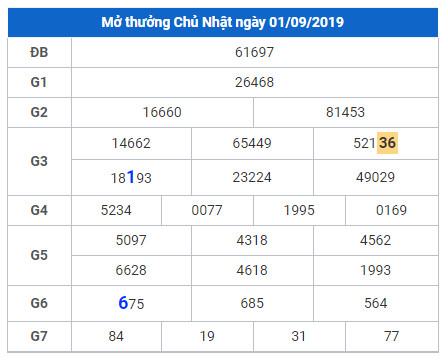
Task: Click G3 number 65449
Action: pyautogui.click(x=252, y=143)
